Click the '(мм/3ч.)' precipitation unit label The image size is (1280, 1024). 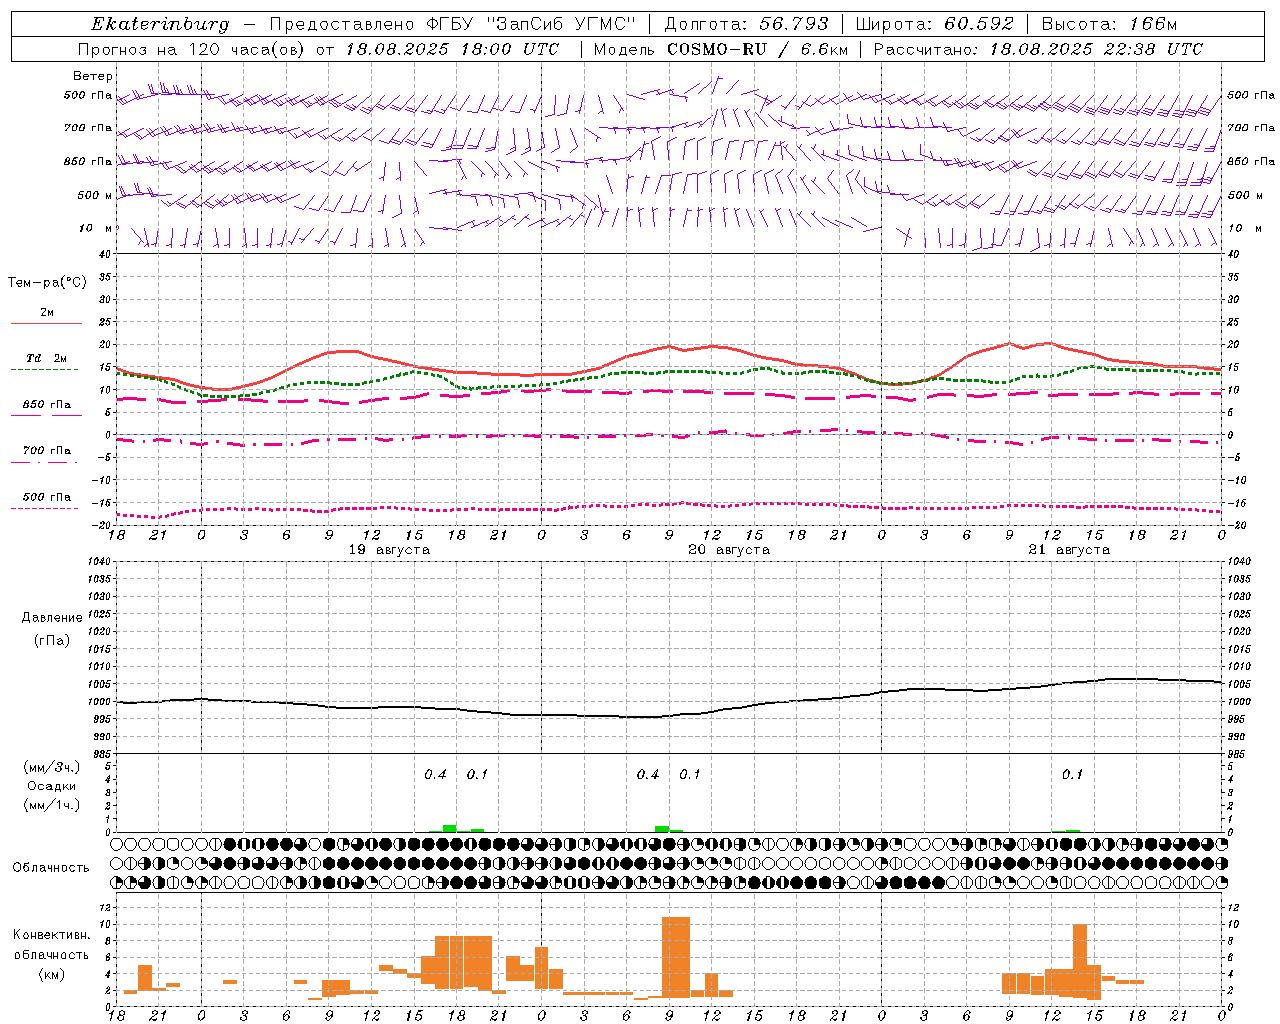click(x=52, y=767)
